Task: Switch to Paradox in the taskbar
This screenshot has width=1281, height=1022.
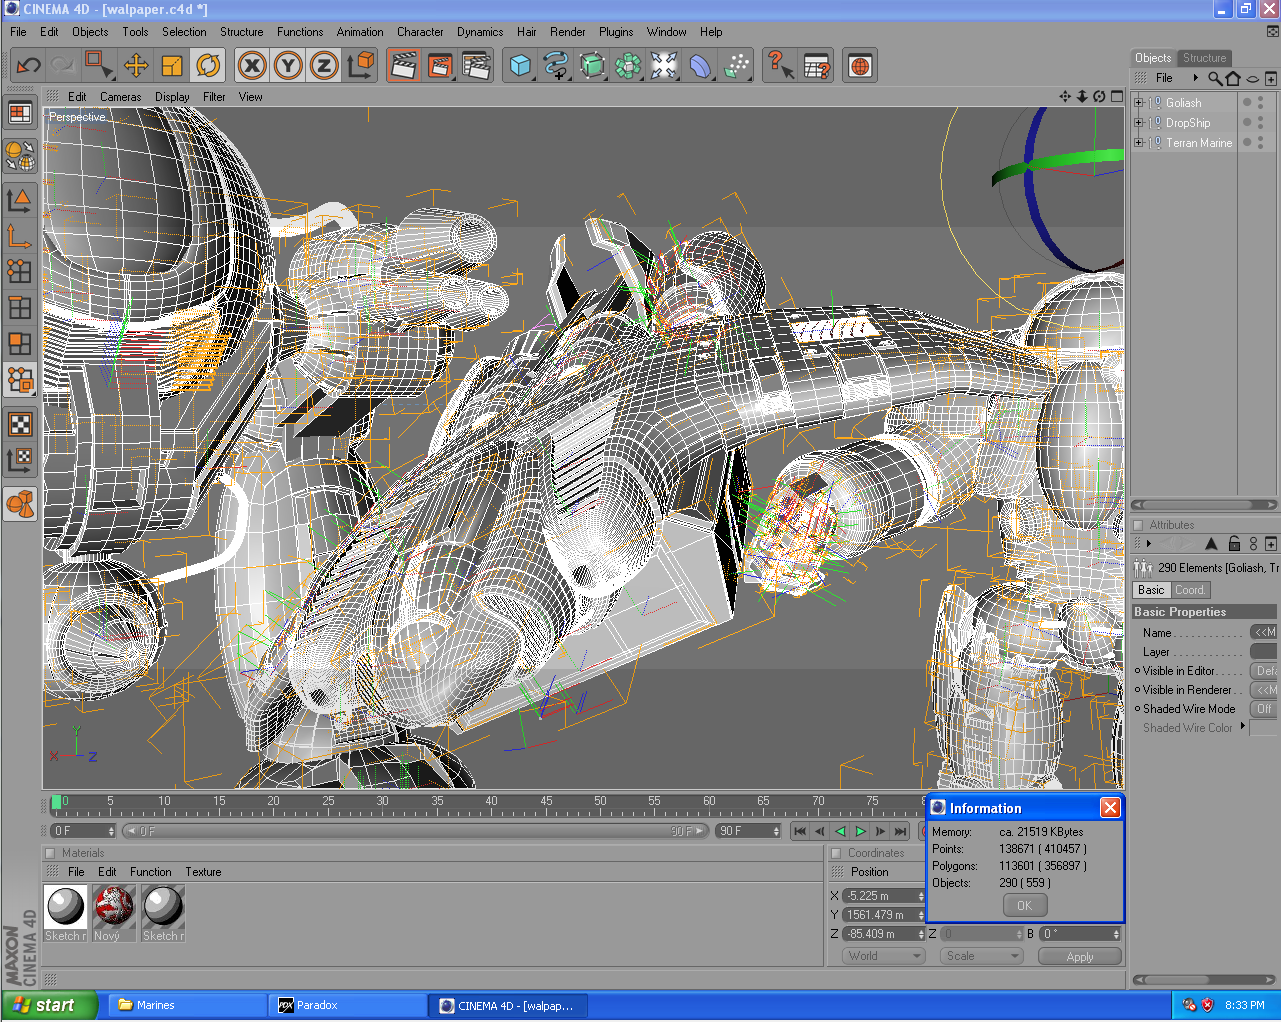Action: click(348, 1005)
